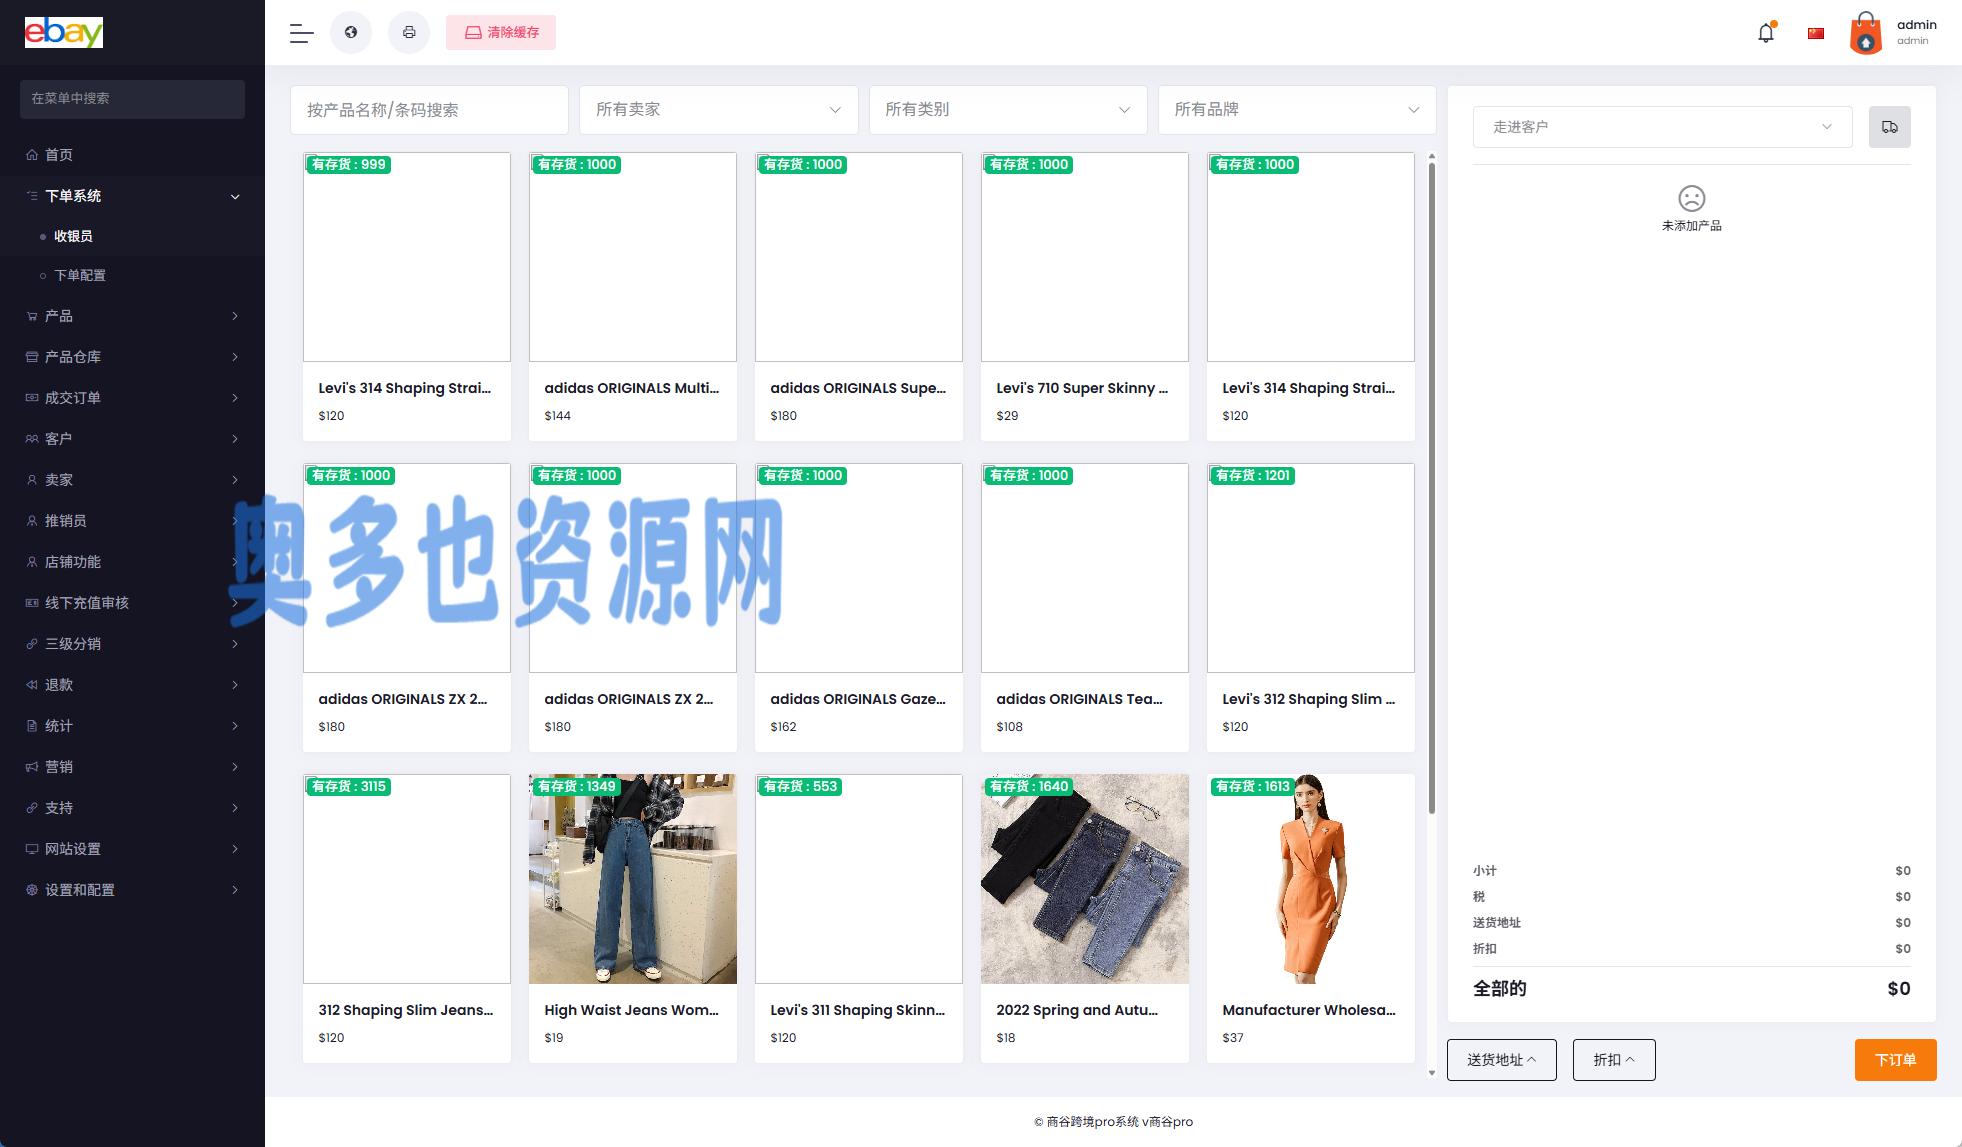Open 首页 home menu item
The height and width of the screenshot is (1147, 1962).
(x=59, y=155)
